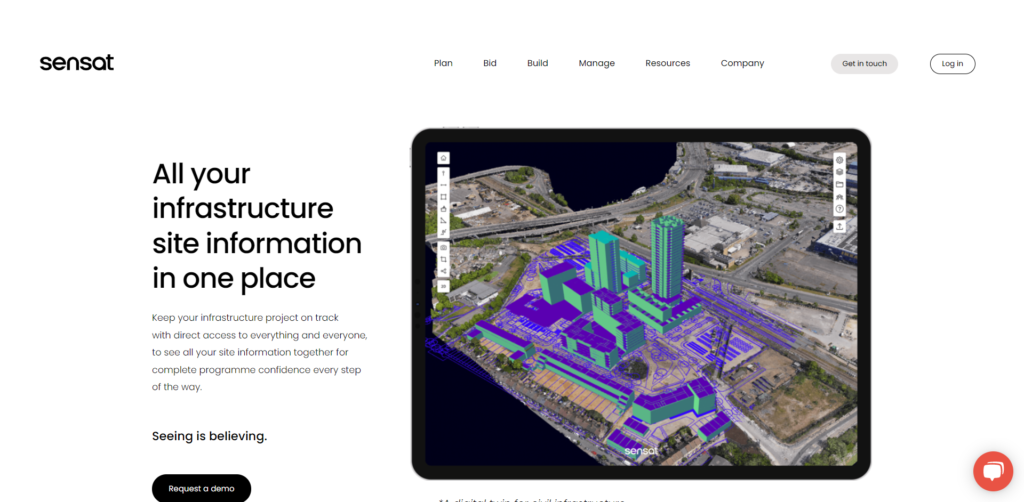Toggle the 2D view button
1024x502 pixels.
point(443,286)
